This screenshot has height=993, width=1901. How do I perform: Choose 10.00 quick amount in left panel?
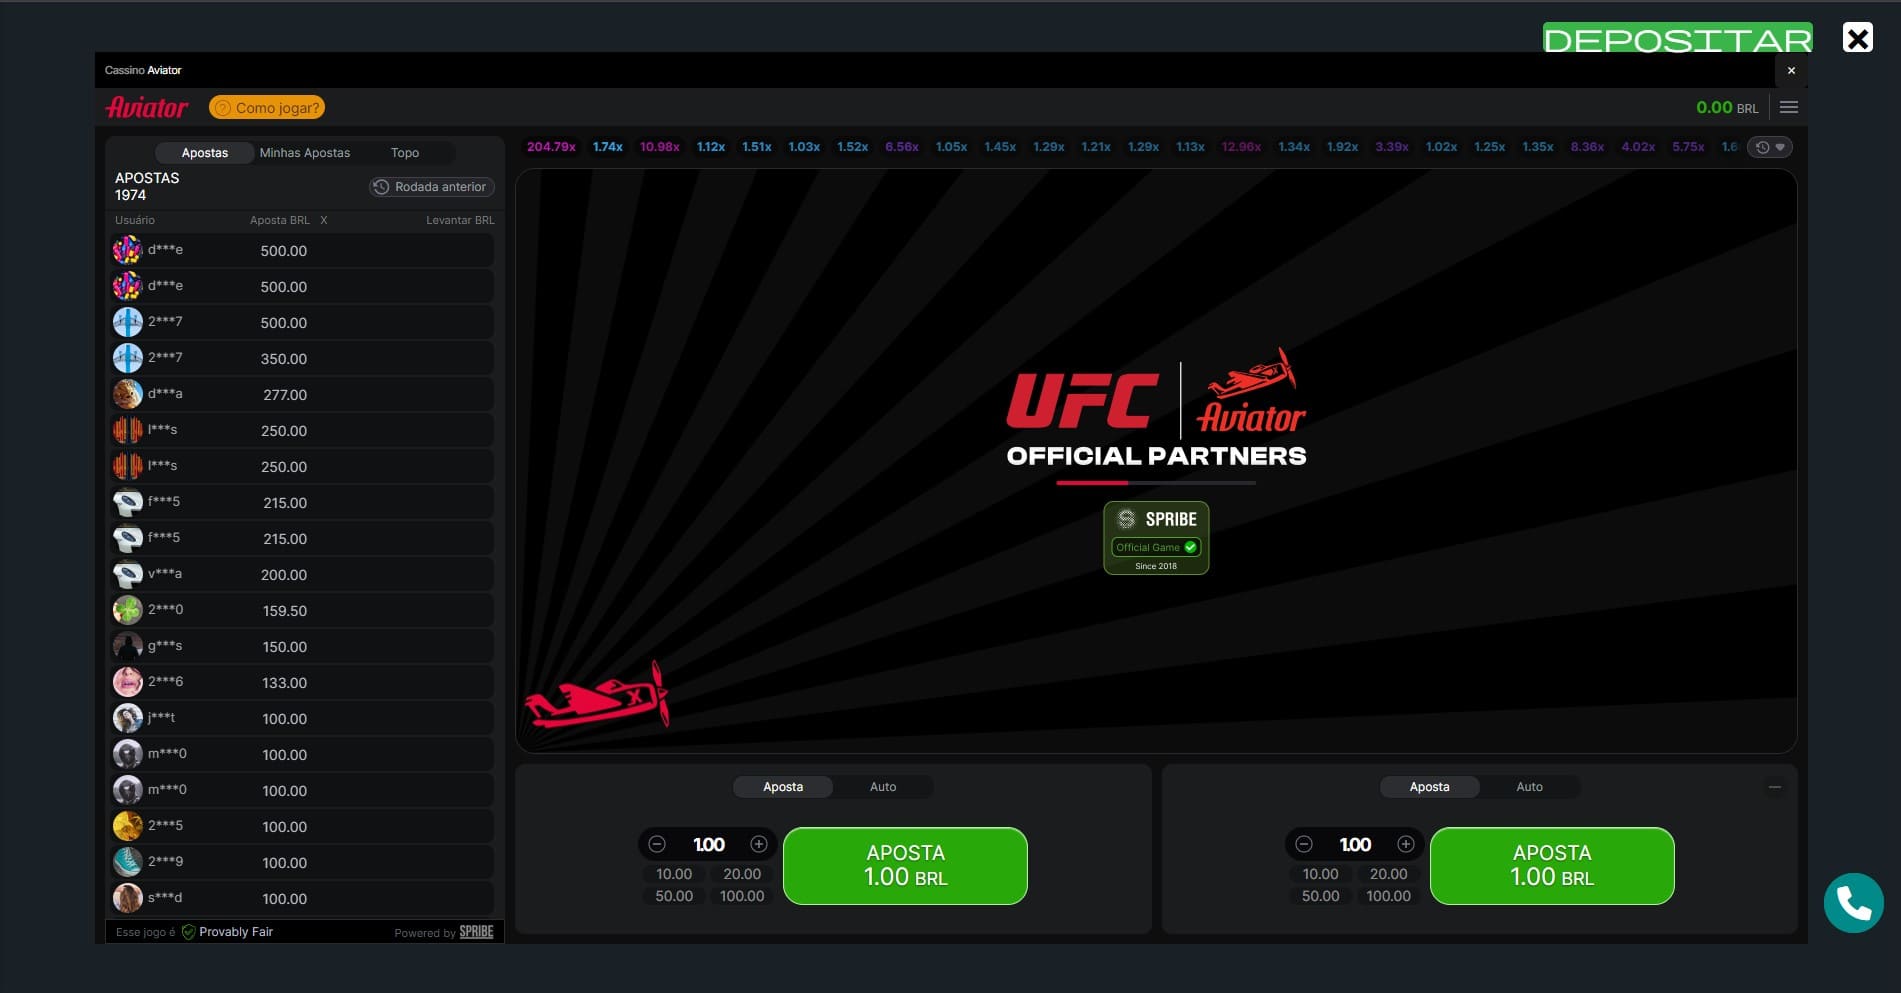pos(674,874)
